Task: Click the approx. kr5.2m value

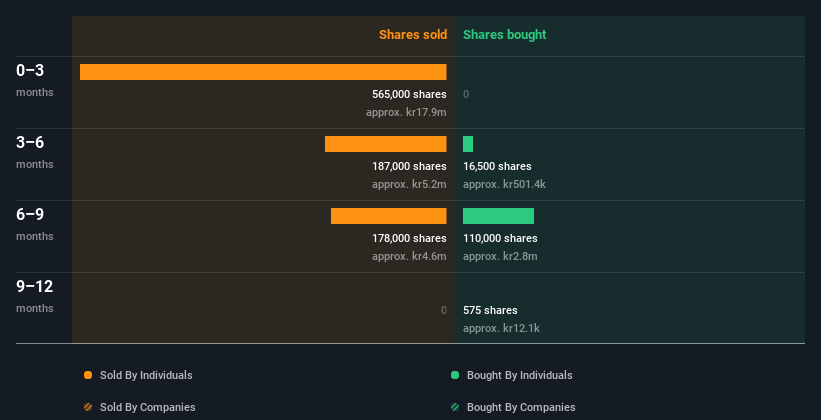Action: [409, 184]
